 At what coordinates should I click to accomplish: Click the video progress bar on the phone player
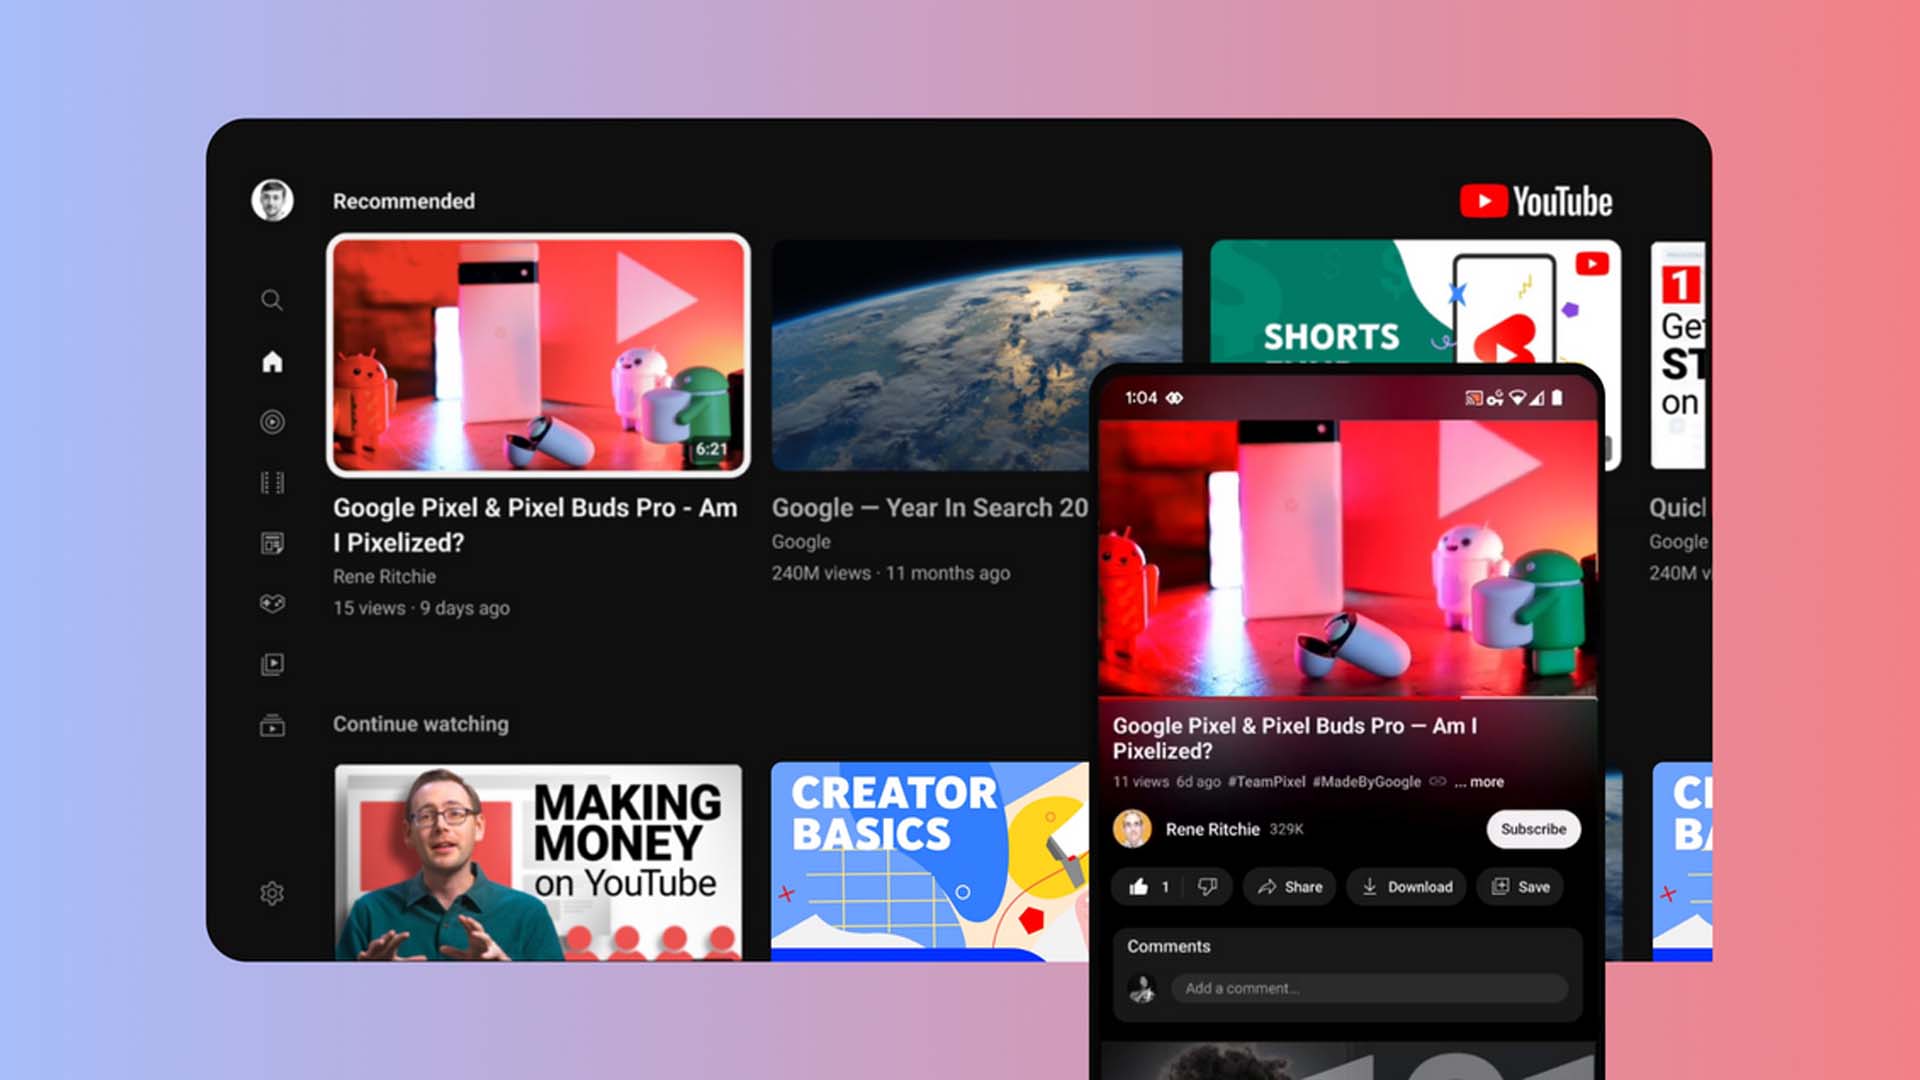pos(1347,697)
